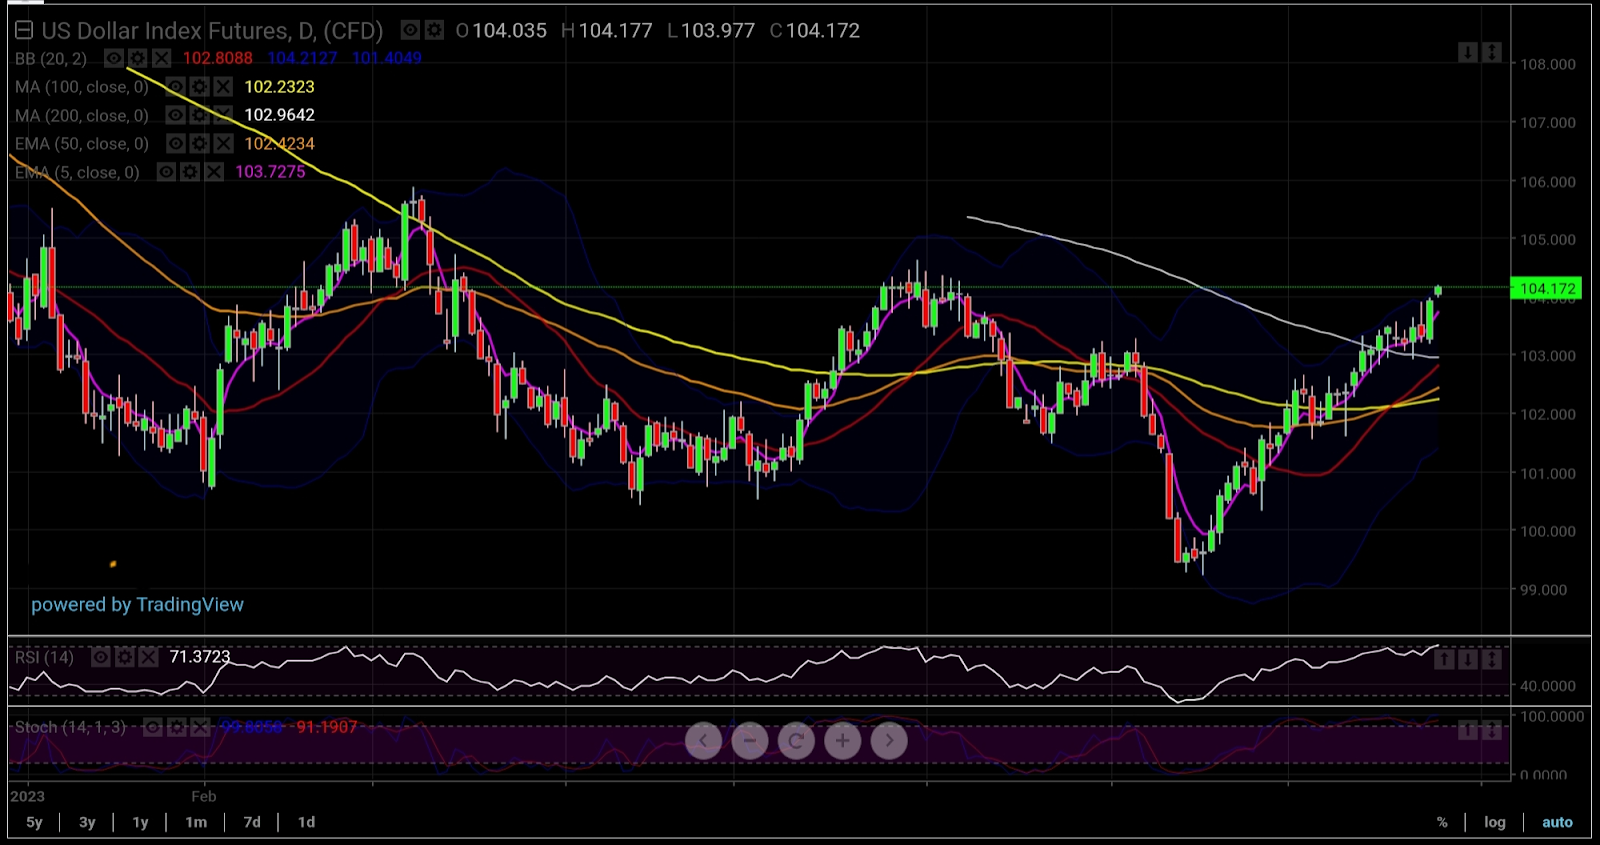The width and height of the screenshot is (1600, 845).
Task: Click the 104.172 current price label
Action: tap(1546, 288)
